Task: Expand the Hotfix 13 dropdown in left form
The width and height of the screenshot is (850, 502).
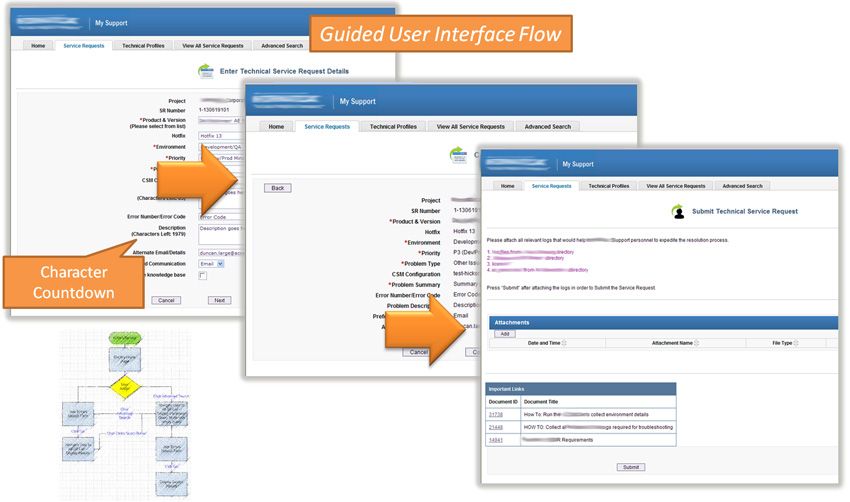Action: 220,135
